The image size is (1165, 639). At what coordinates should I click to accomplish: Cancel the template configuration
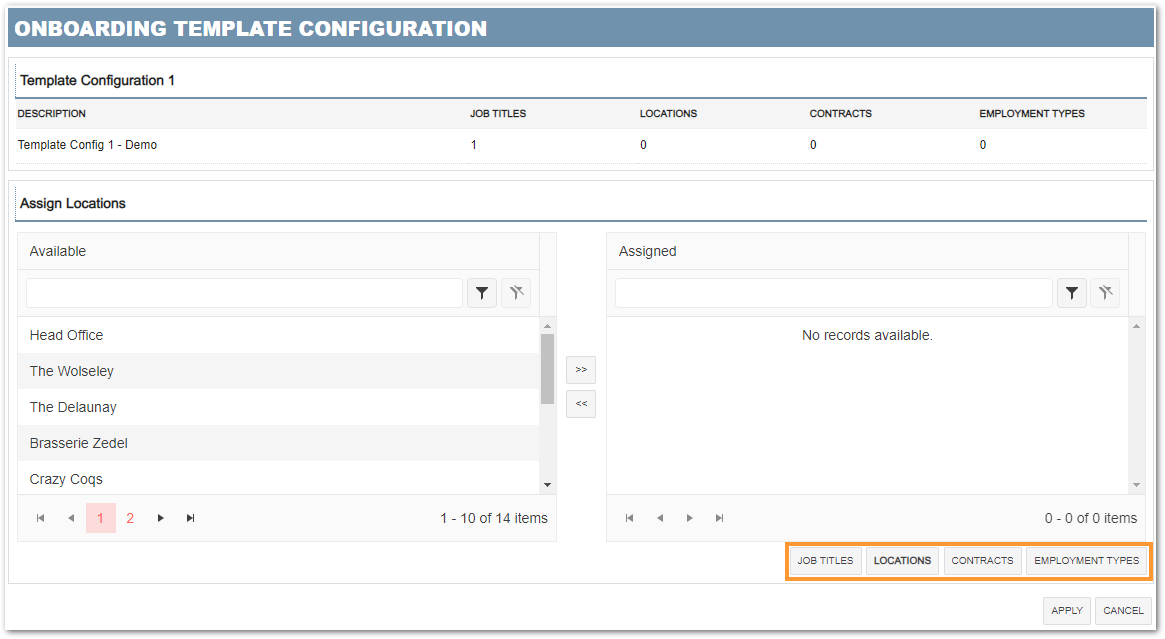pos(1123,611)
